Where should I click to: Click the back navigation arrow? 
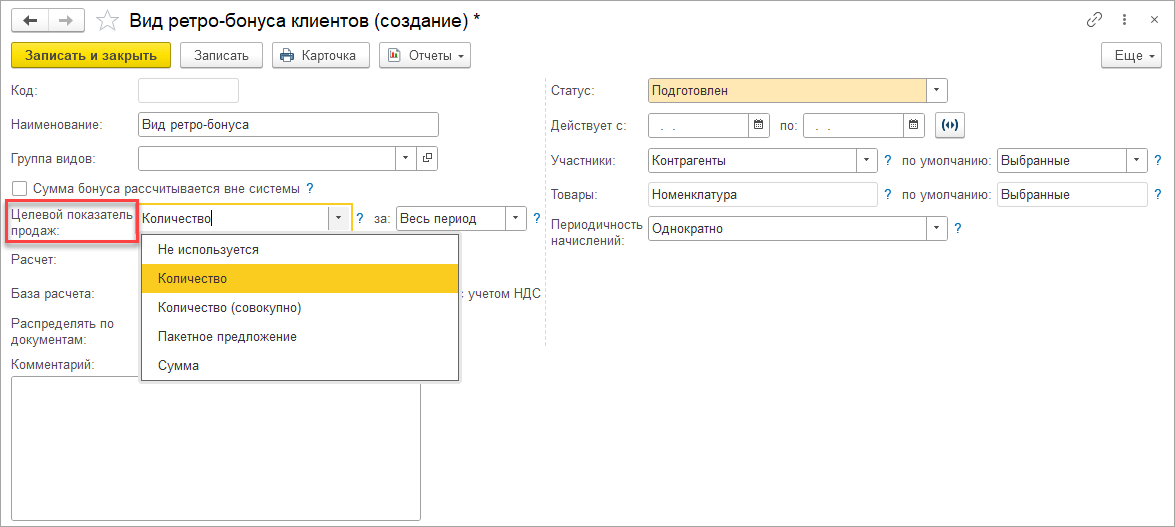[30, 20]
